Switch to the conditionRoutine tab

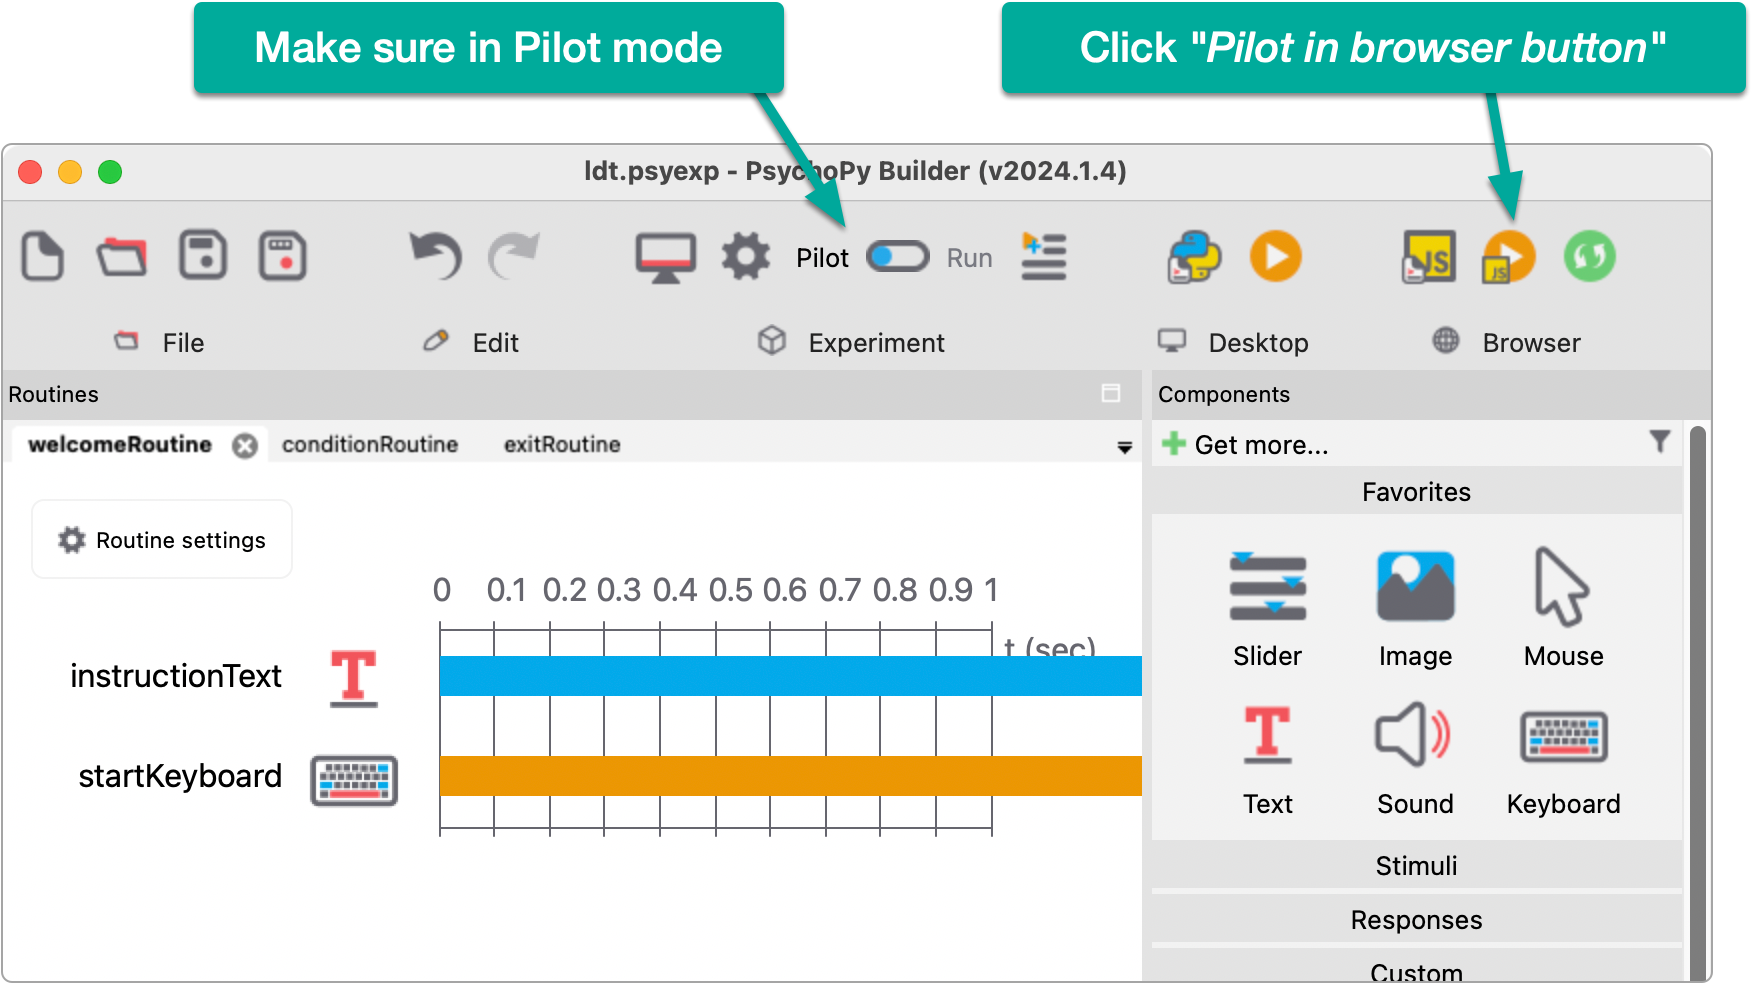pos(370,444)
